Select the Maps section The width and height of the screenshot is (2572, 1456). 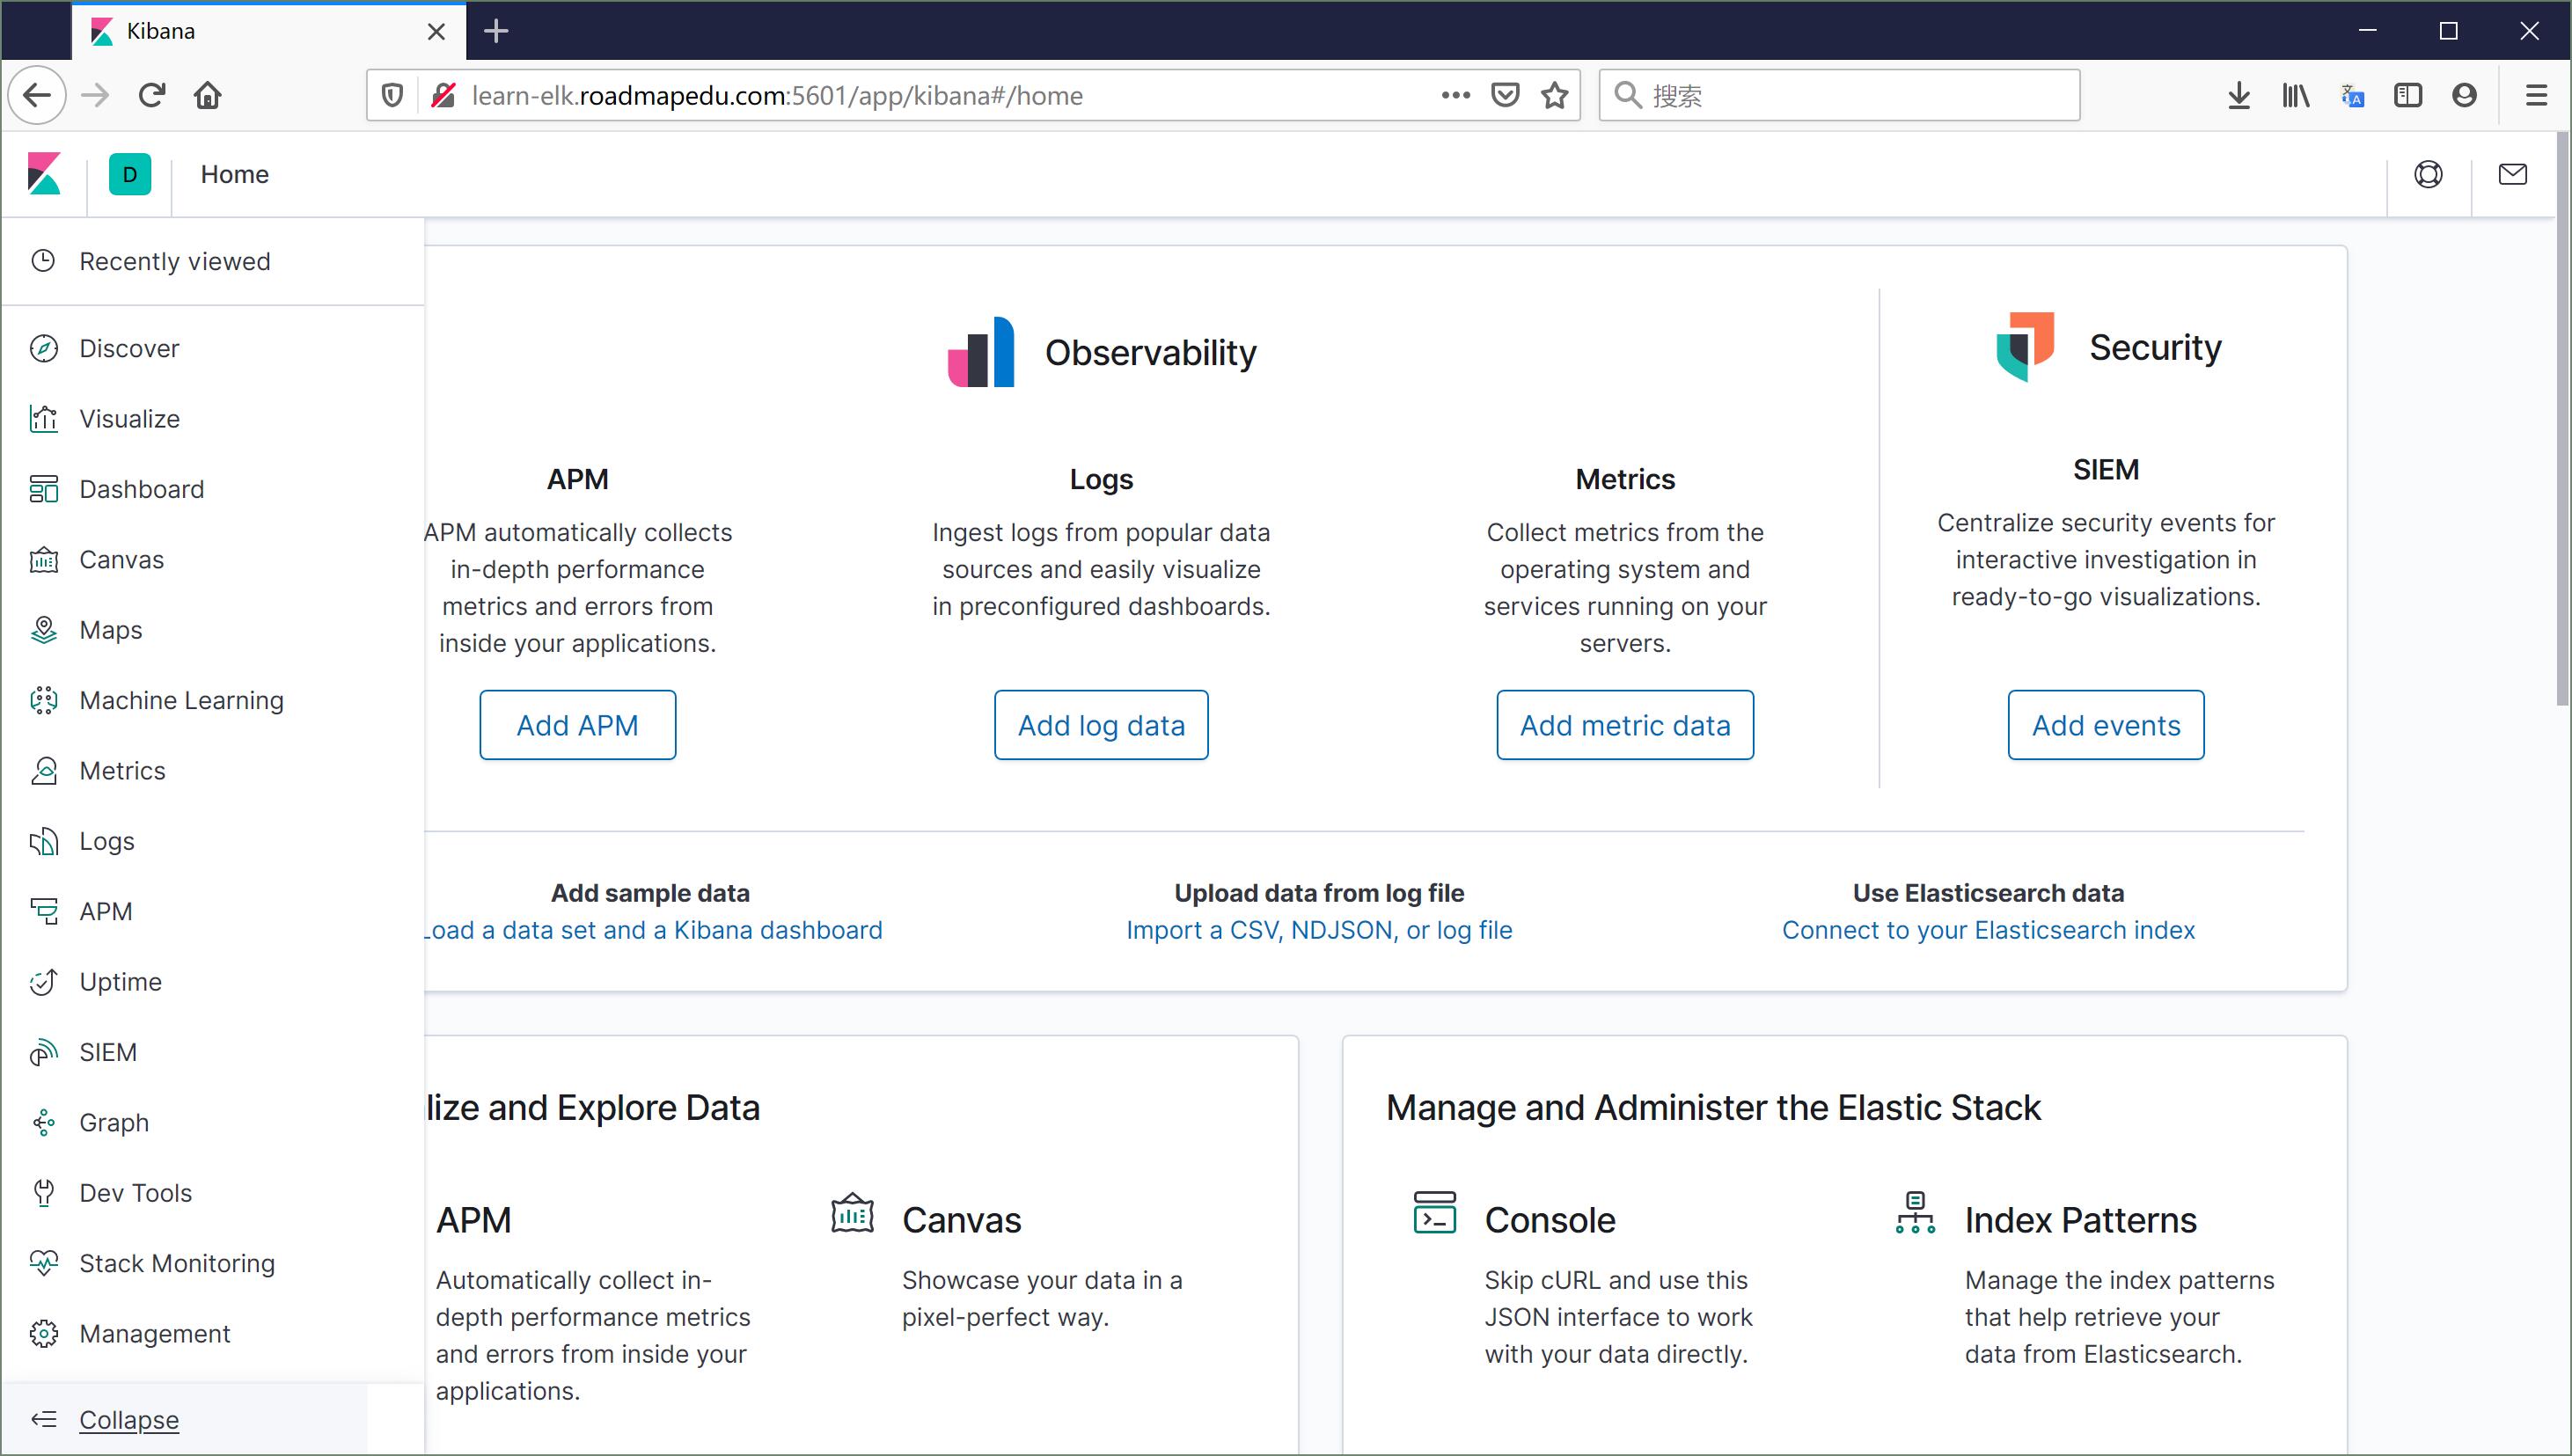click(x=111, y=631)
